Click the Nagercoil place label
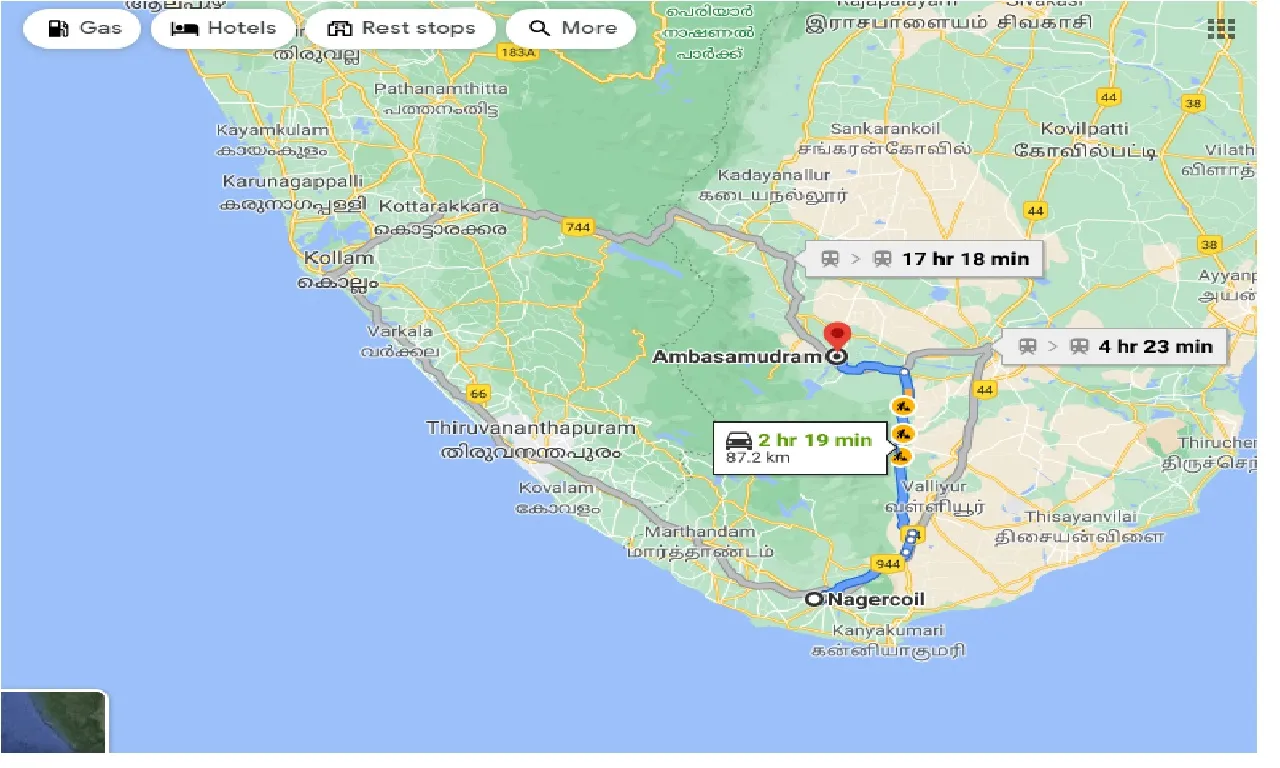Screen dimensions: 1280x768 point(876,600)
